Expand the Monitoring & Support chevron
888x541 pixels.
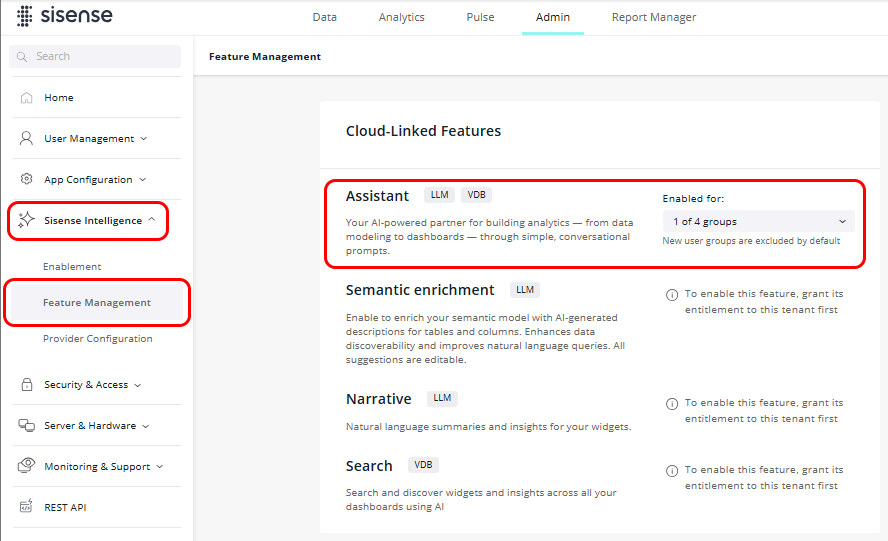pyautogui.click(x=160, y=466)
